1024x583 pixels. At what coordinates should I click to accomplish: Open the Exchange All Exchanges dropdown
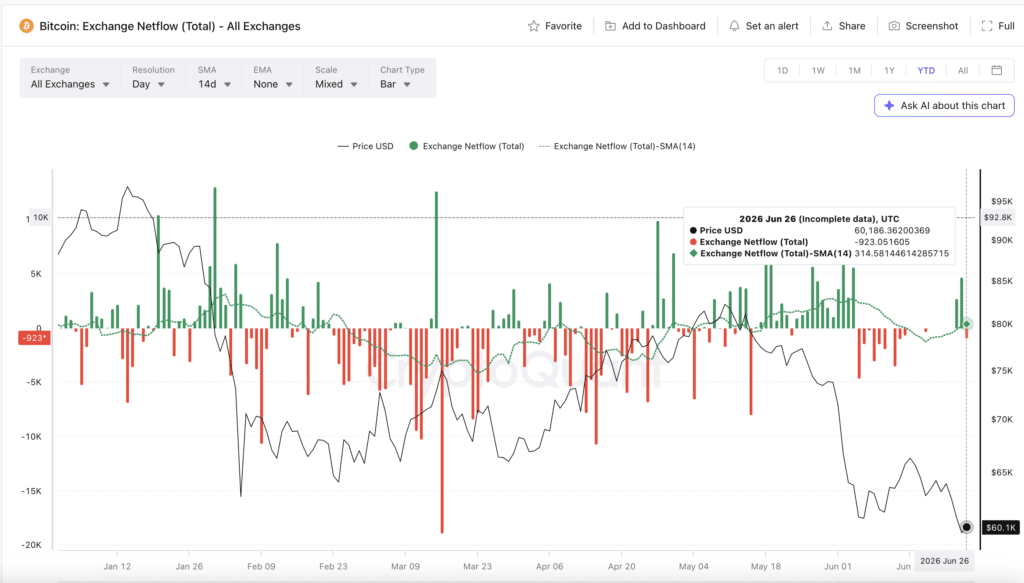[70, 78]
